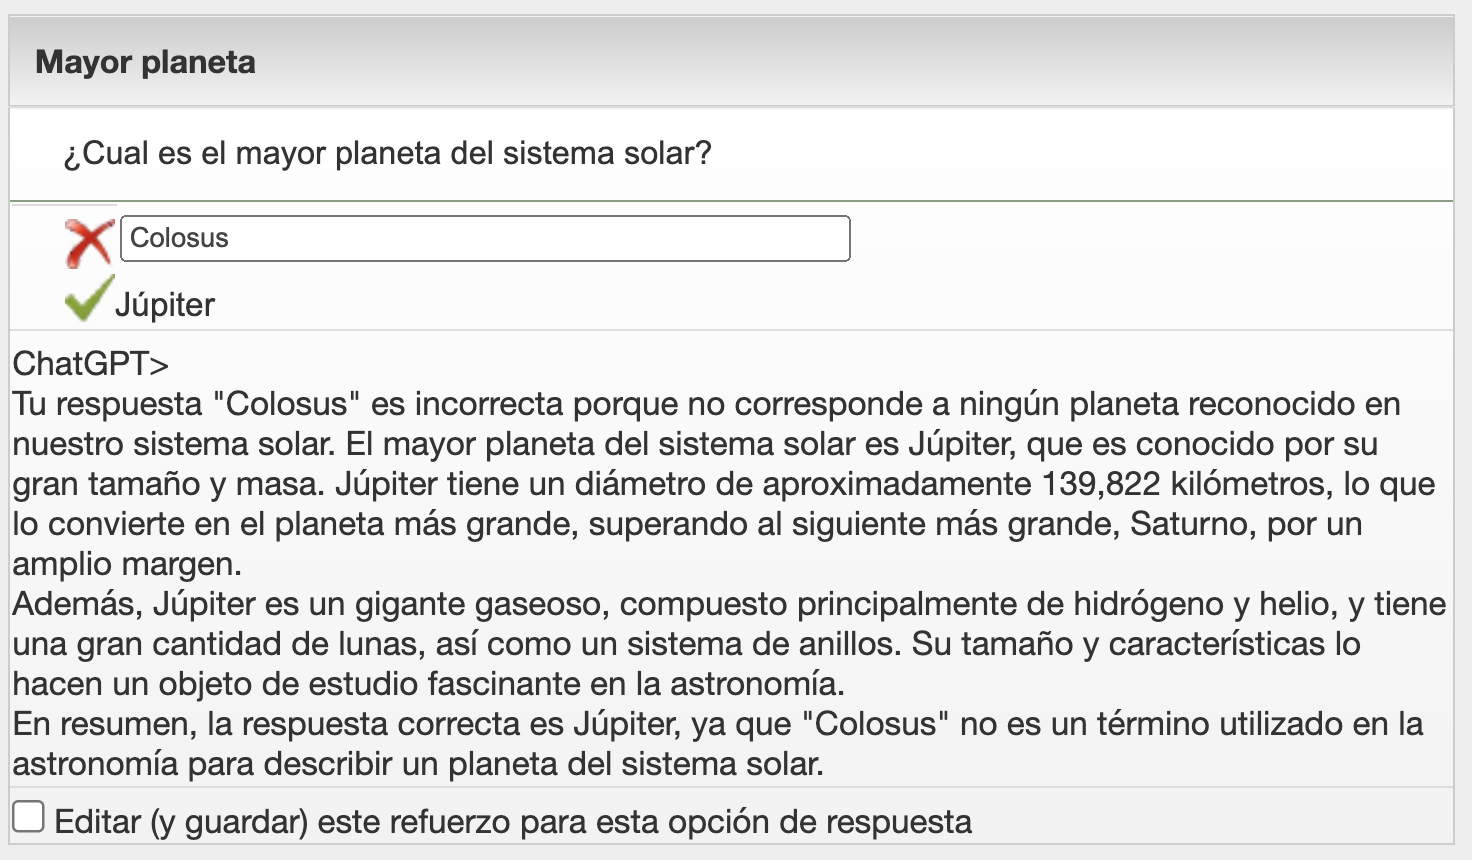1472x860 pixels.
Task: Click the correct answer text Júpiter
Action: click(164, 305)
